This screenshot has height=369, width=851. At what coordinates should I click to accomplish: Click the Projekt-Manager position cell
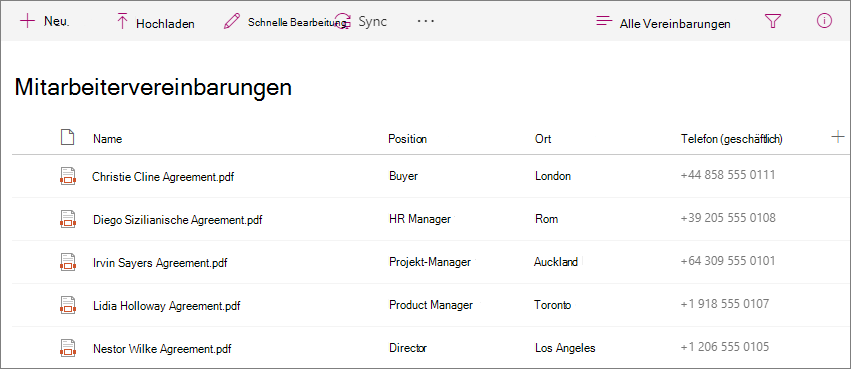click(430, 262)
